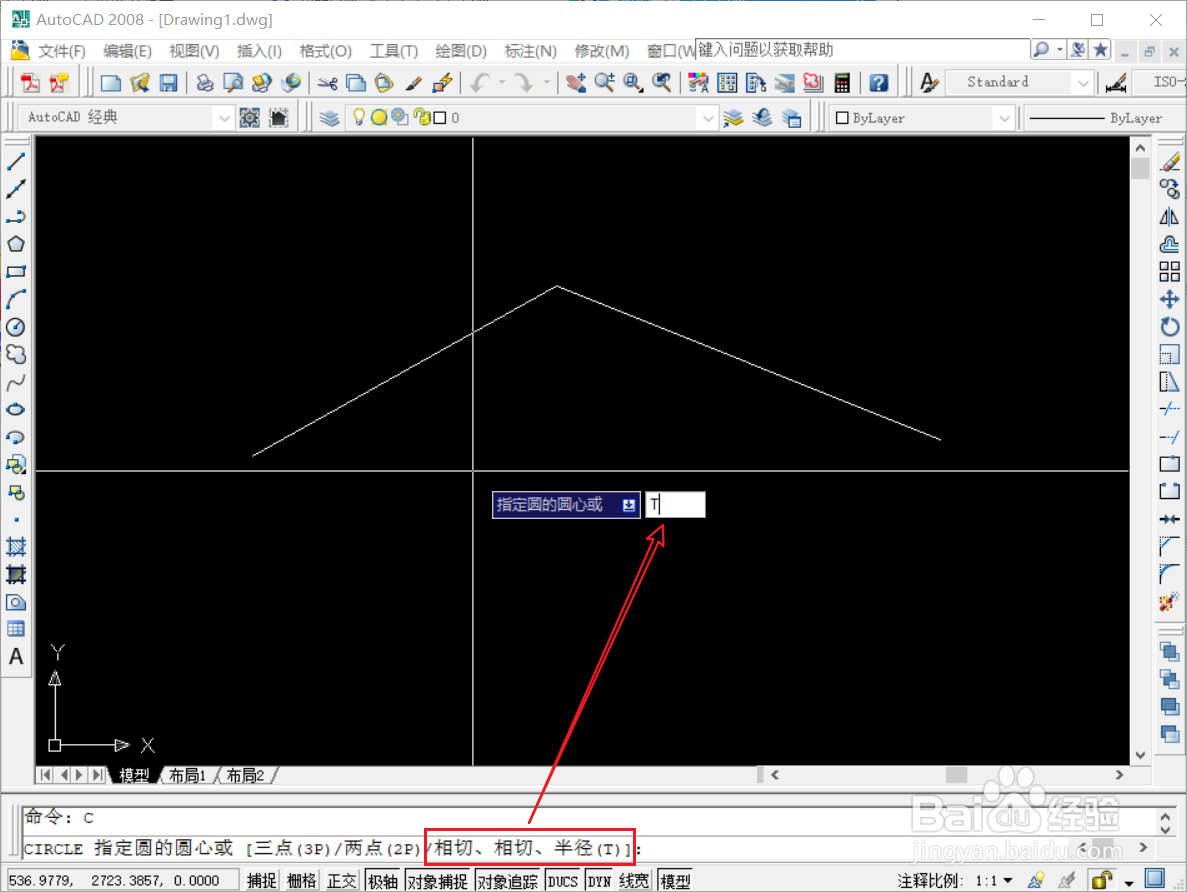
Task: Select the Circle draw tool
Action: 16,326
